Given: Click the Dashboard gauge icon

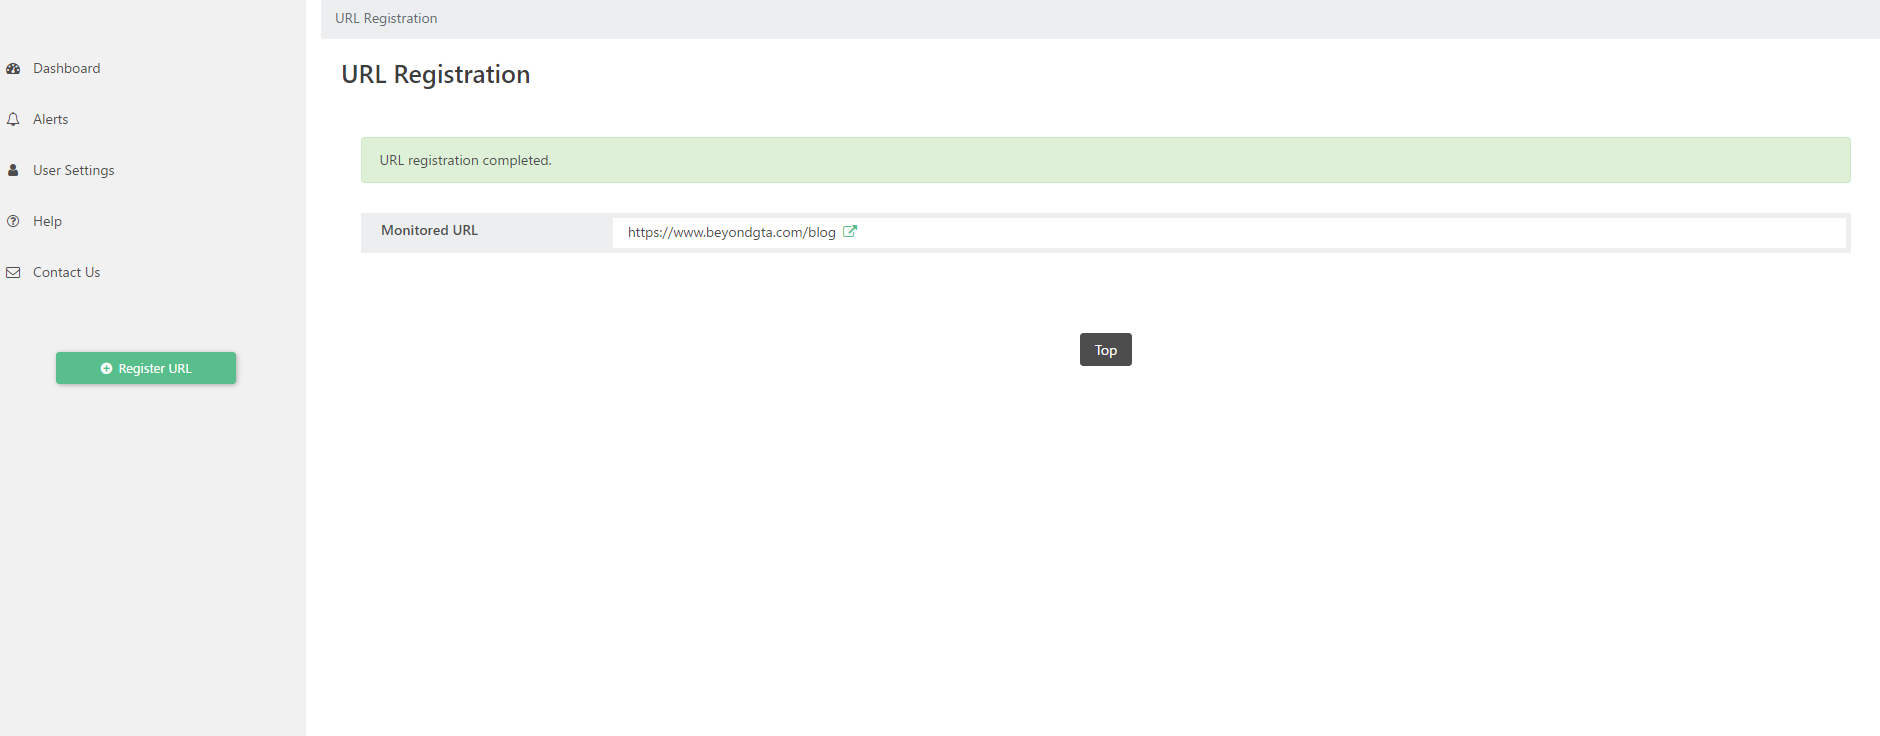Looking at the screenshot, I should click(x=13, y=69).
